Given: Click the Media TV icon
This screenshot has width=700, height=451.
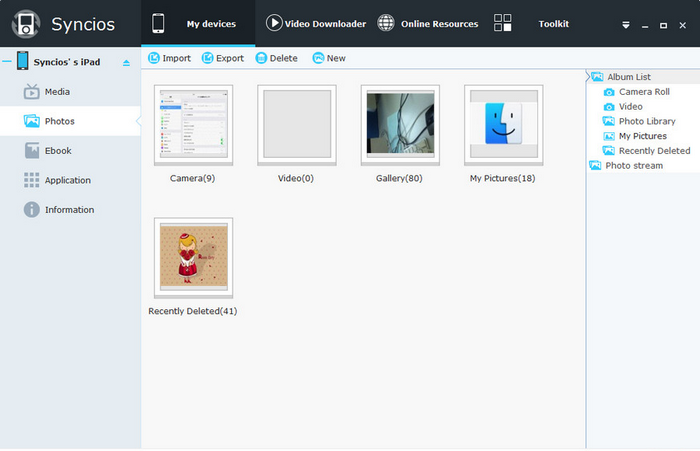Looking at the screenshot, I should click(x=32, y=92).
